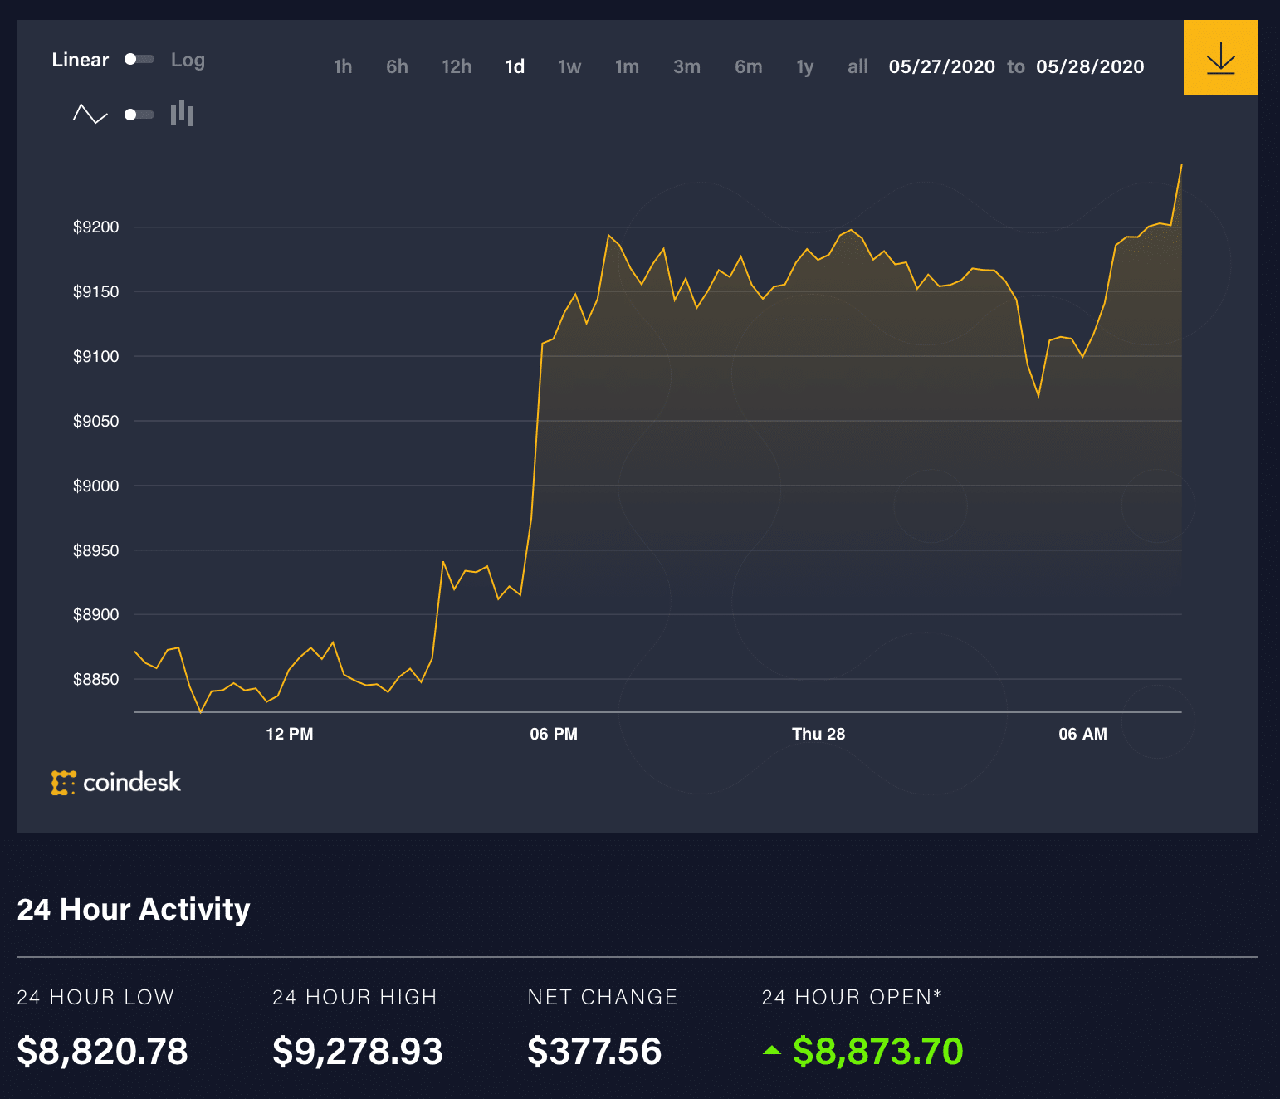Click the $9000 y-axis label
The height and width of the screenshot is (1099, 1280).
tap(96, 486)
